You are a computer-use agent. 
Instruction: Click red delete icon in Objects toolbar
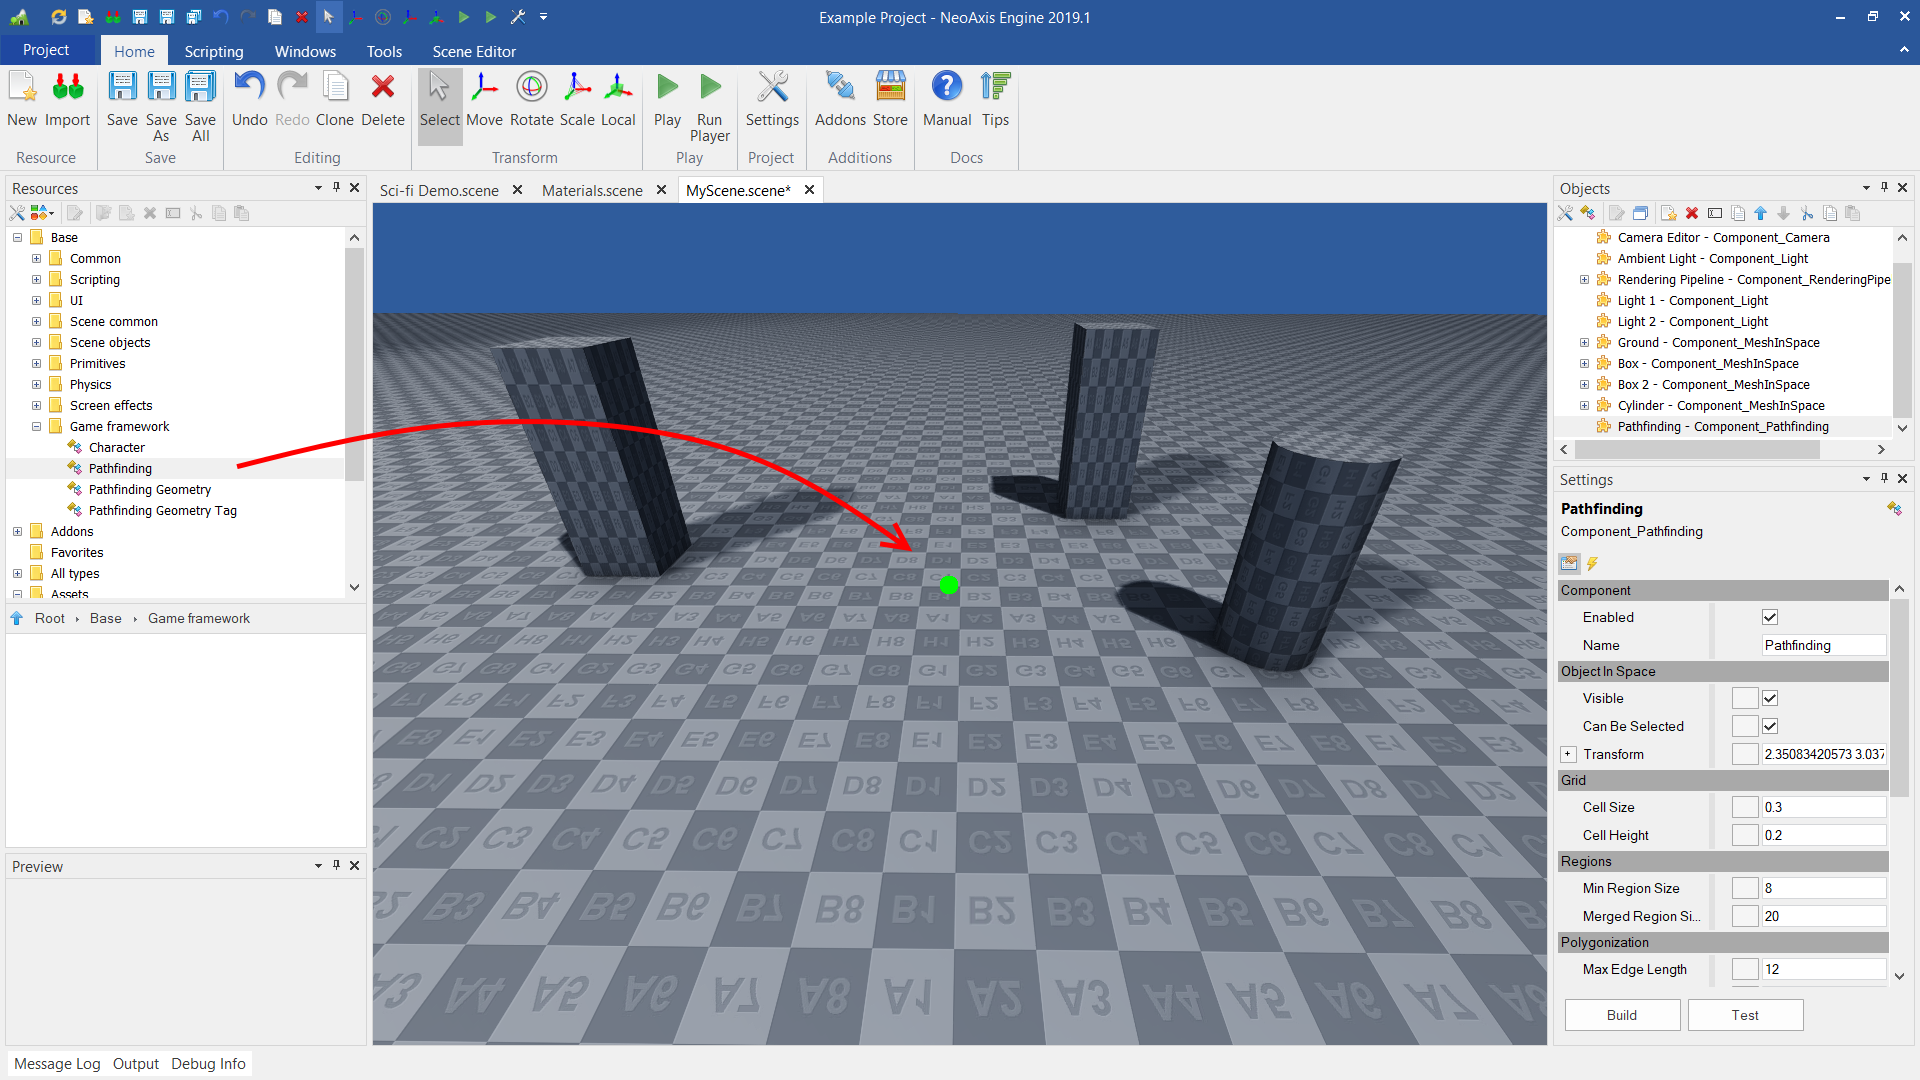click(x=1692, y=213)
